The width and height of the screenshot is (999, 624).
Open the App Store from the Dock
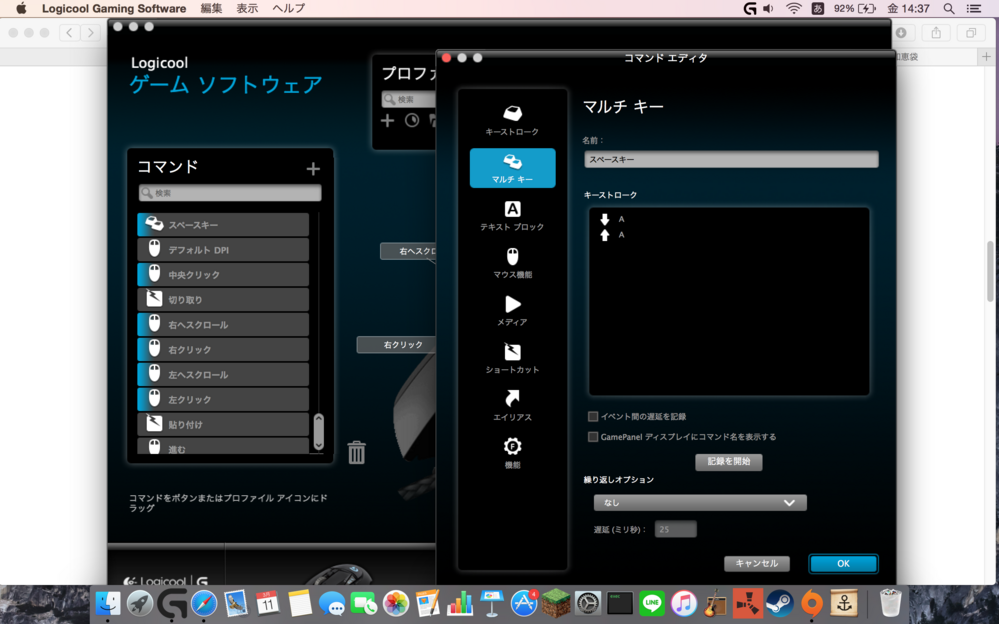click(524, 603)
